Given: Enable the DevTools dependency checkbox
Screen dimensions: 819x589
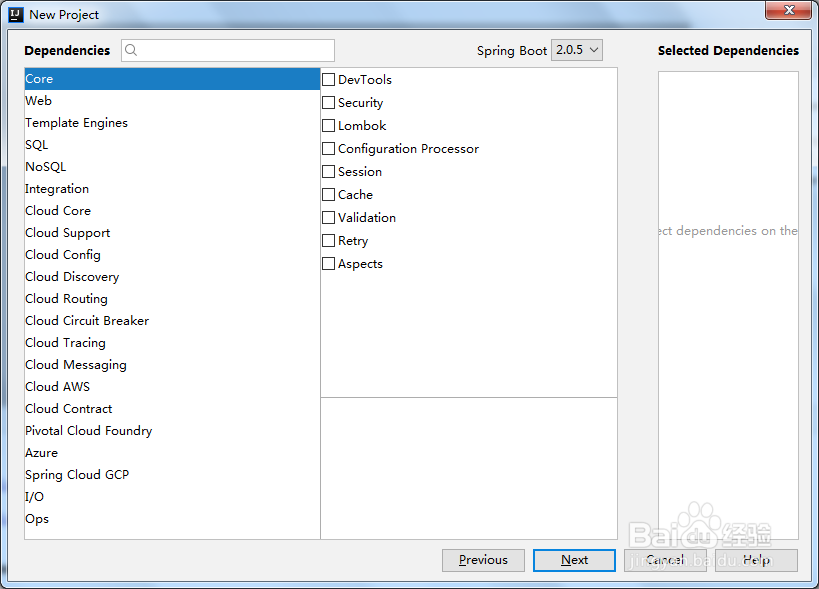Looking at the screenshot, I should [x=329, y=79].
